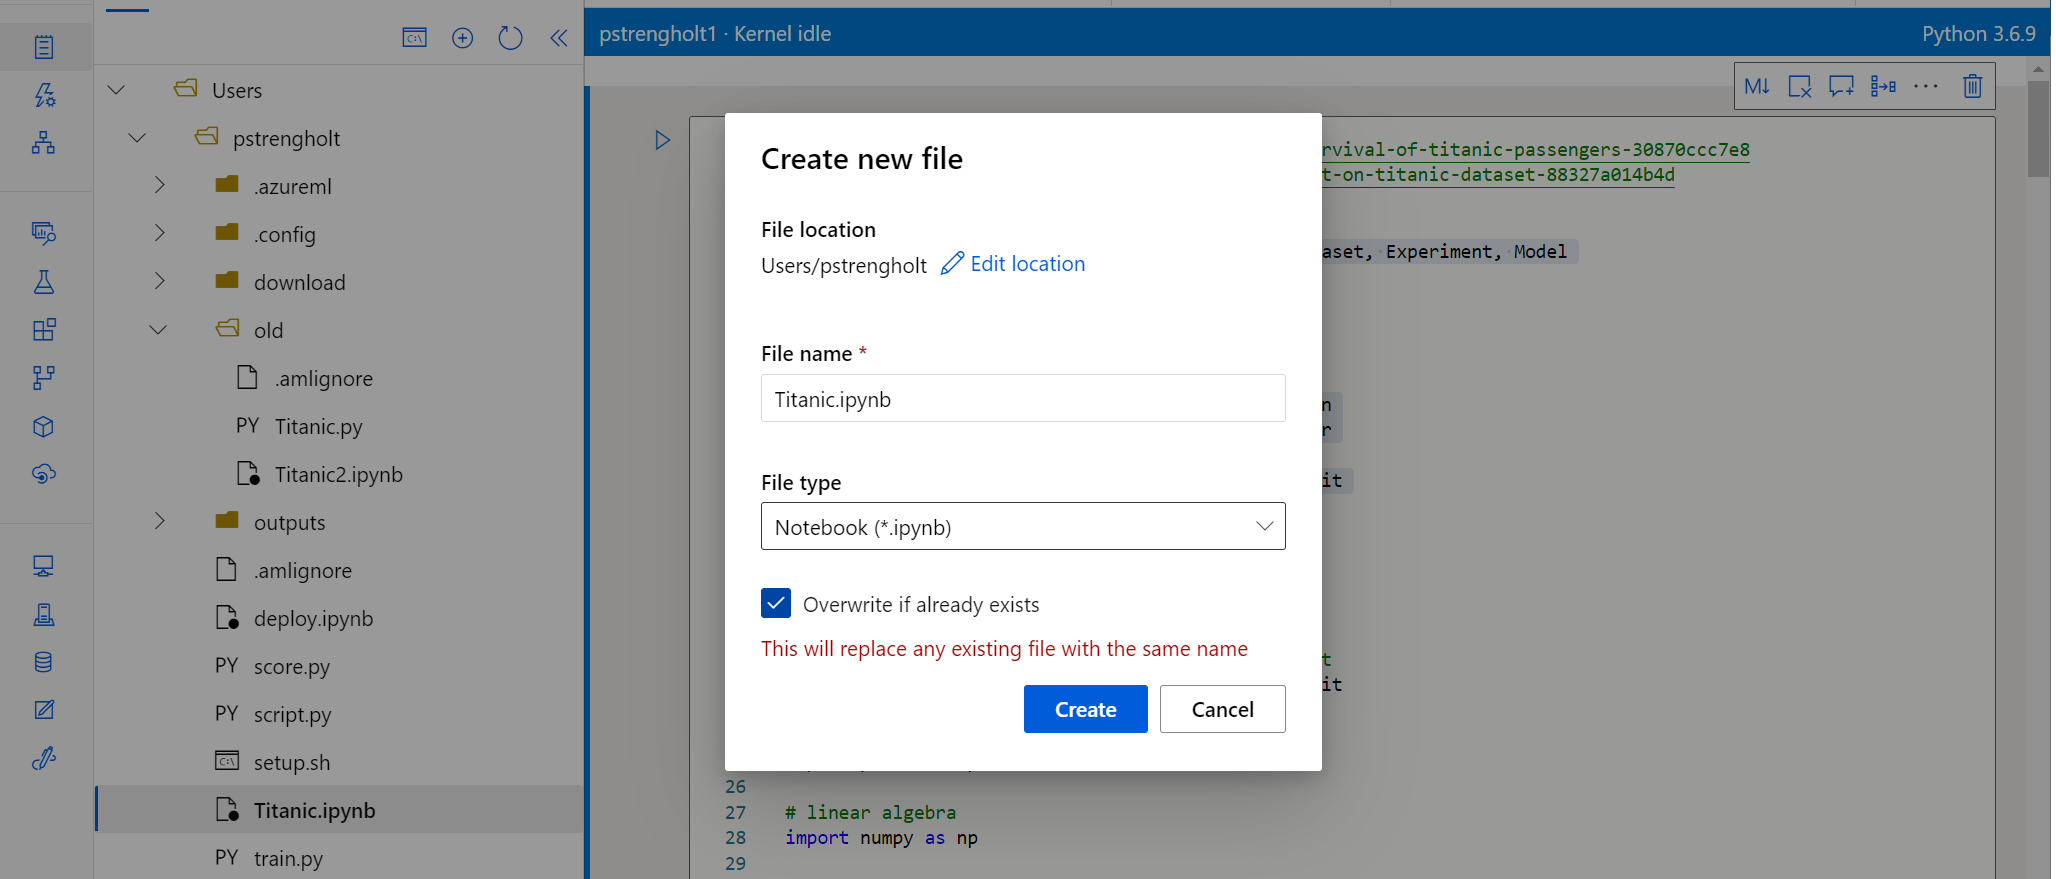The image size is (2056, 879).
Task: Open the File type dropdown
Action: coord(1022,527)
